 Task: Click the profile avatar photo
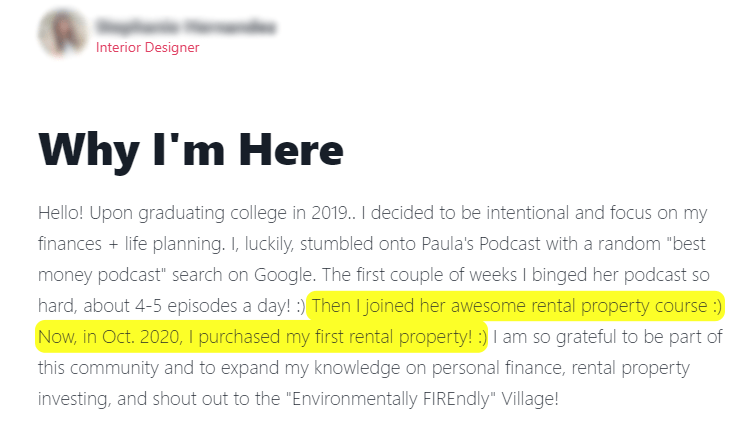(x=62, y=33)
